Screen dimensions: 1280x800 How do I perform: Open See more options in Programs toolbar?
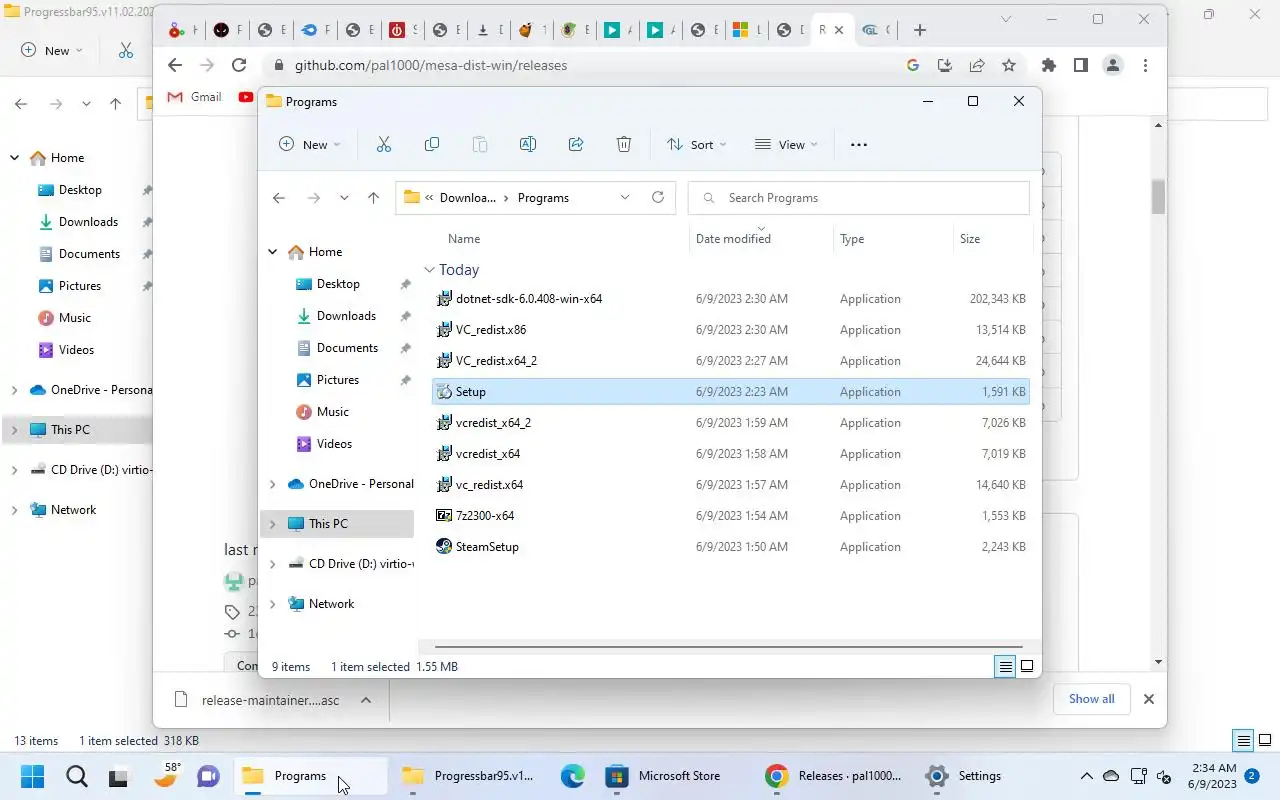[x=859, y=145]
